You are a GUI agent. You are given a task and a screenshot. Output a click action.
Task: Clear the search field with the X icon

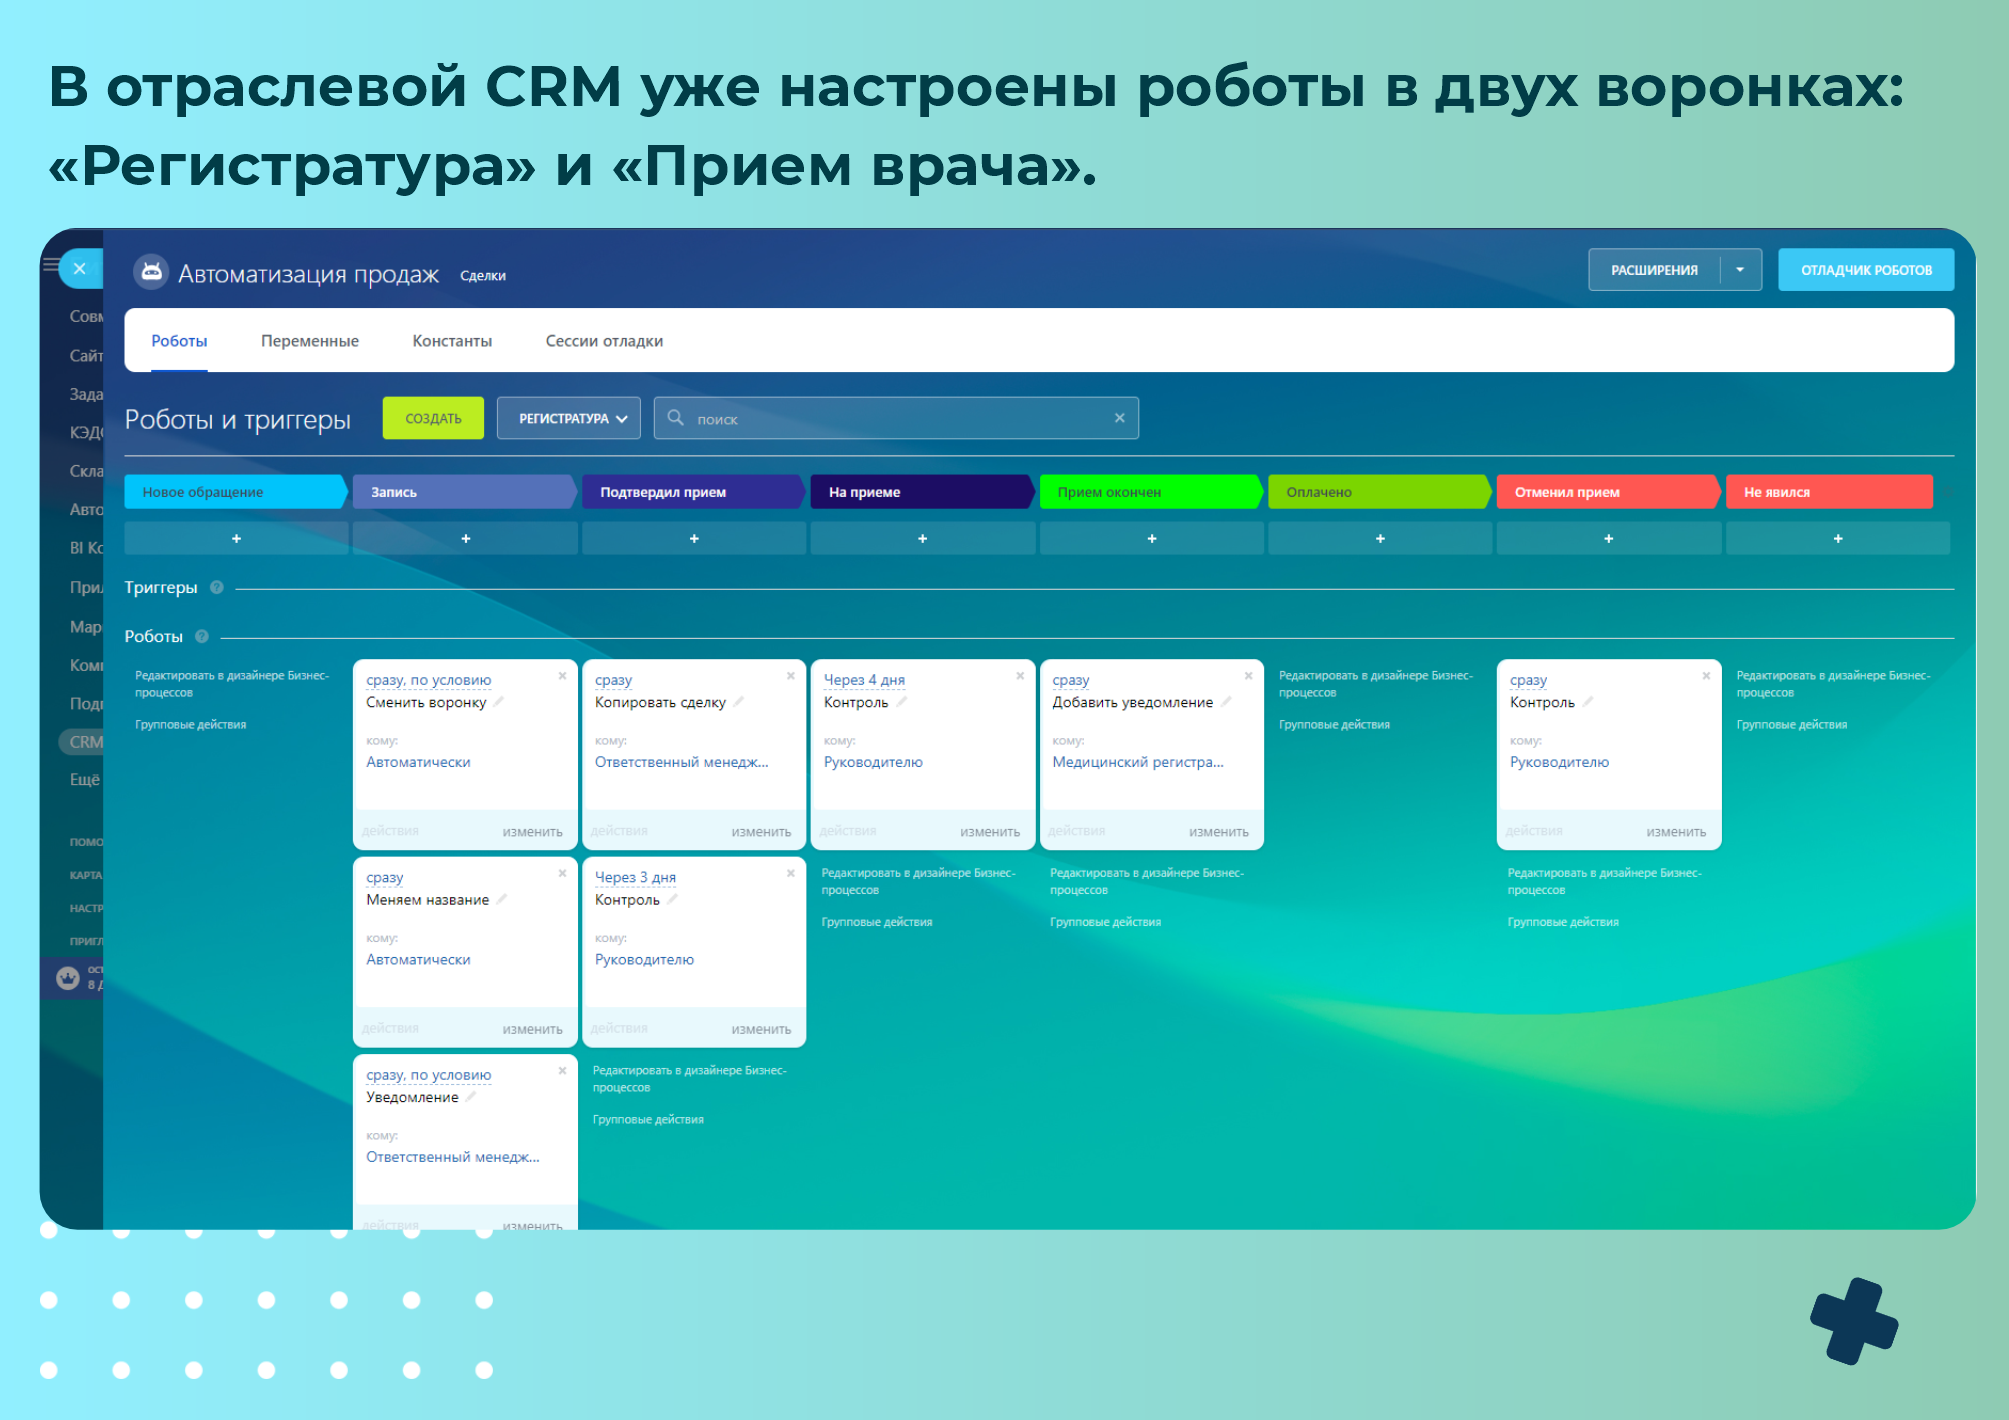click(1119, 418)
